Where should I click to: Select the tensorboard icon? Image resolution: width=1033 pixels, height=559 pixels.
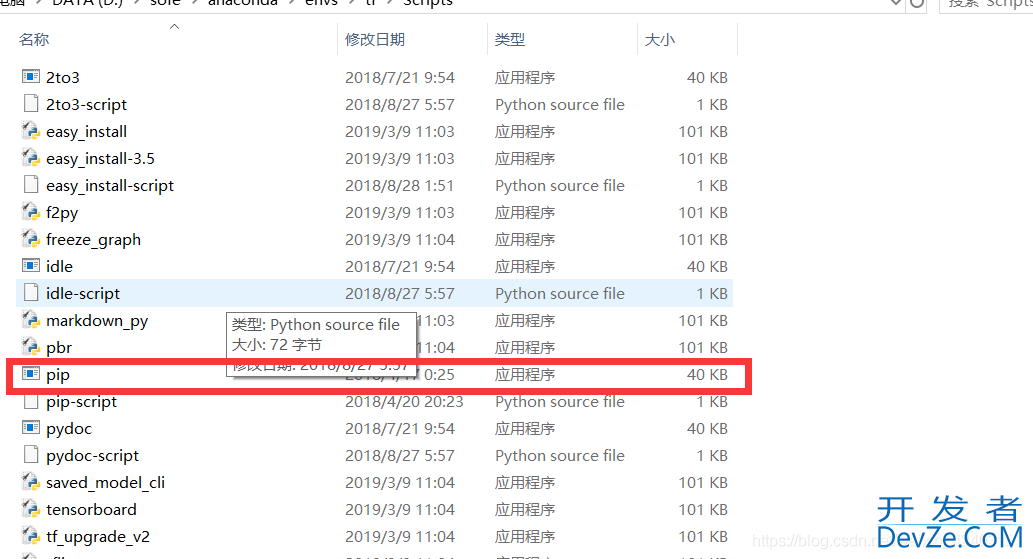coord(30,509)
